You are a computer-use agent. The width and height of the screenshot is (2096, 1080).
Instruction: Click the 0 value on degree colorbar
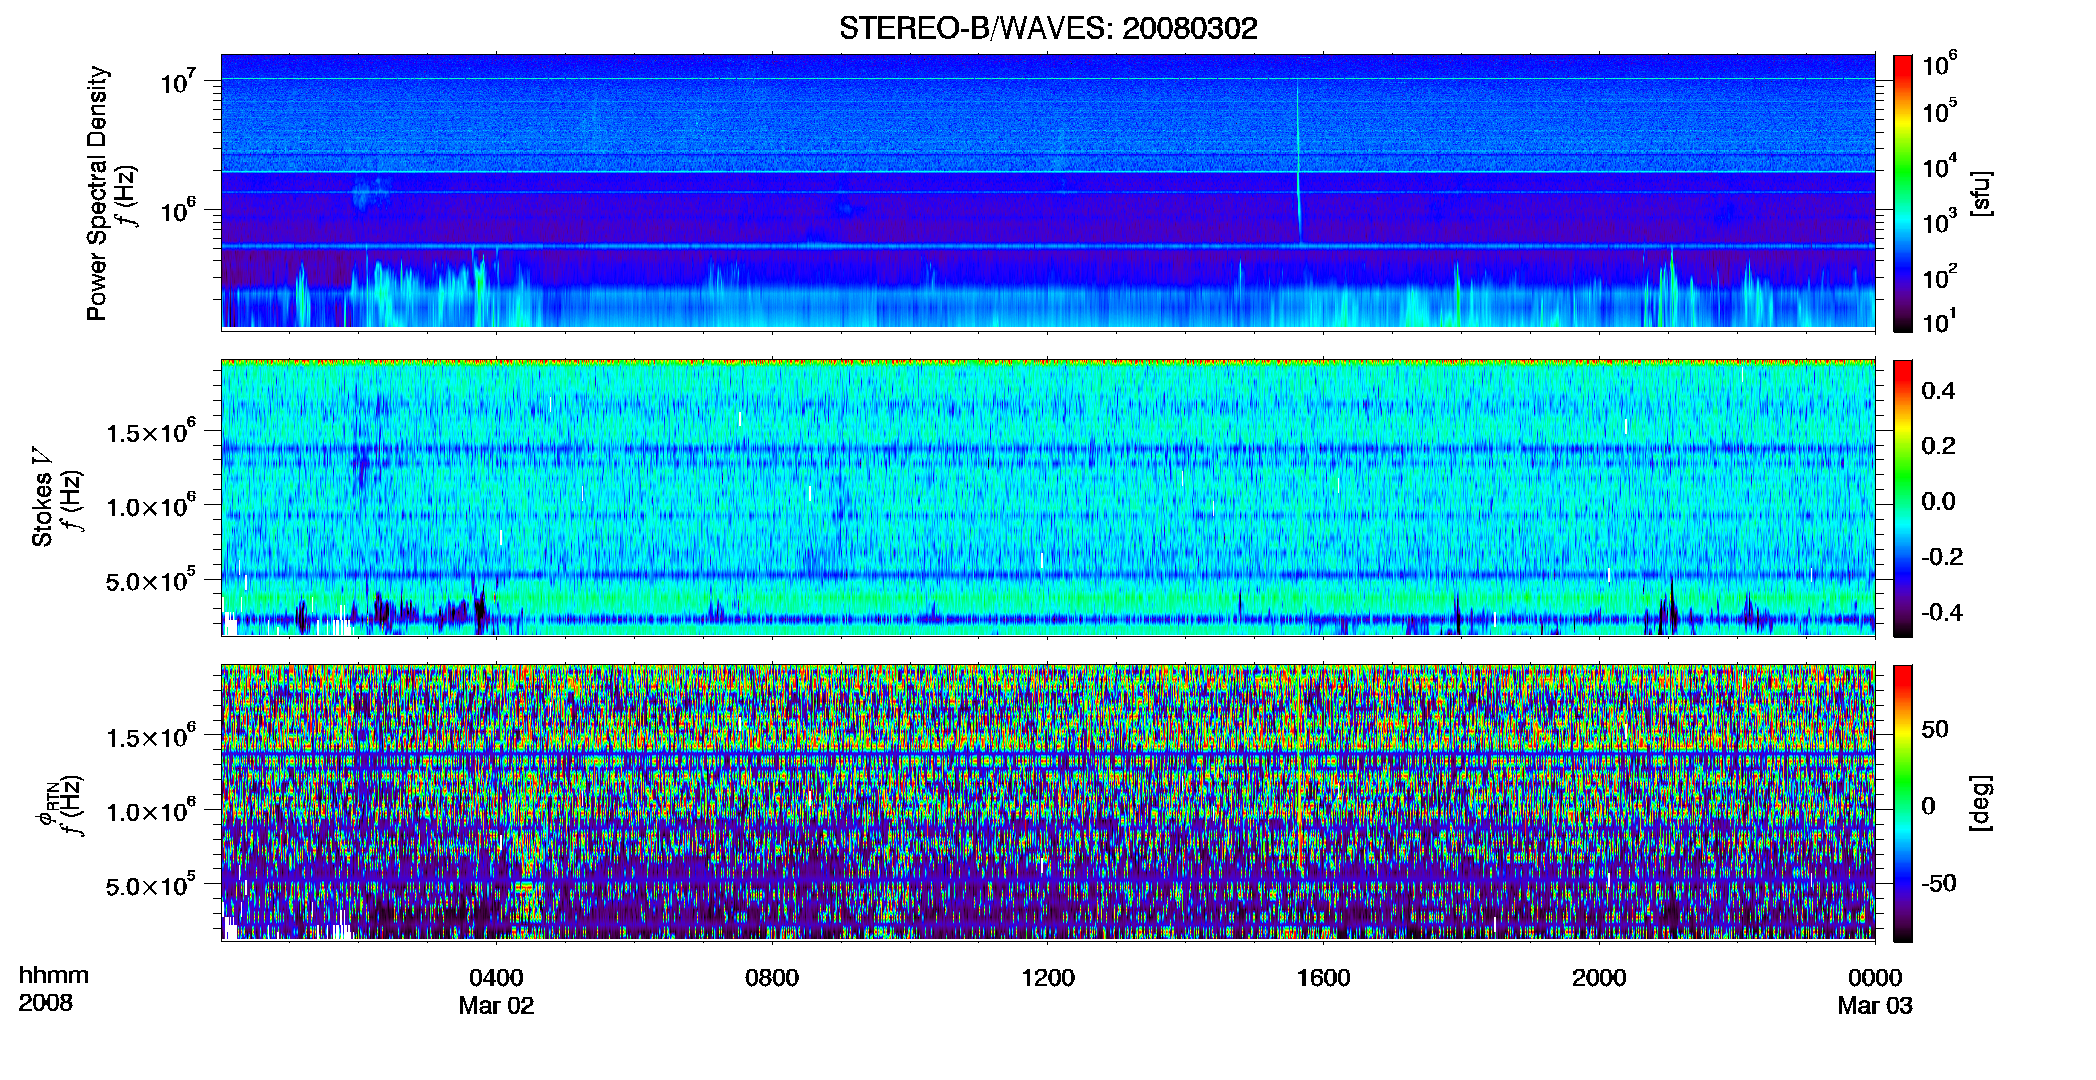(x=1929, y=806)
